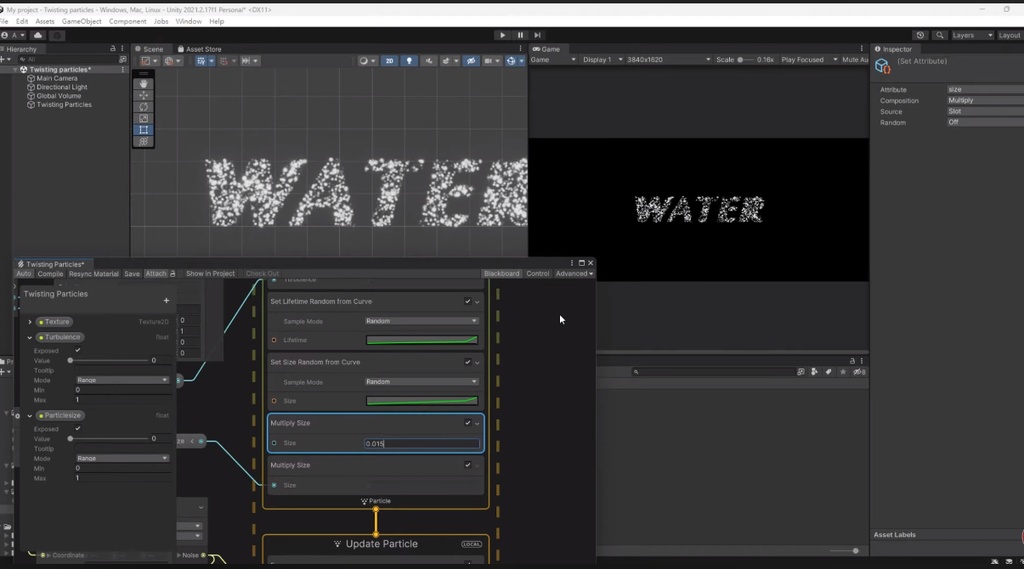
Task: Open scene camera settings dropdown
Action: pos(491,61)
